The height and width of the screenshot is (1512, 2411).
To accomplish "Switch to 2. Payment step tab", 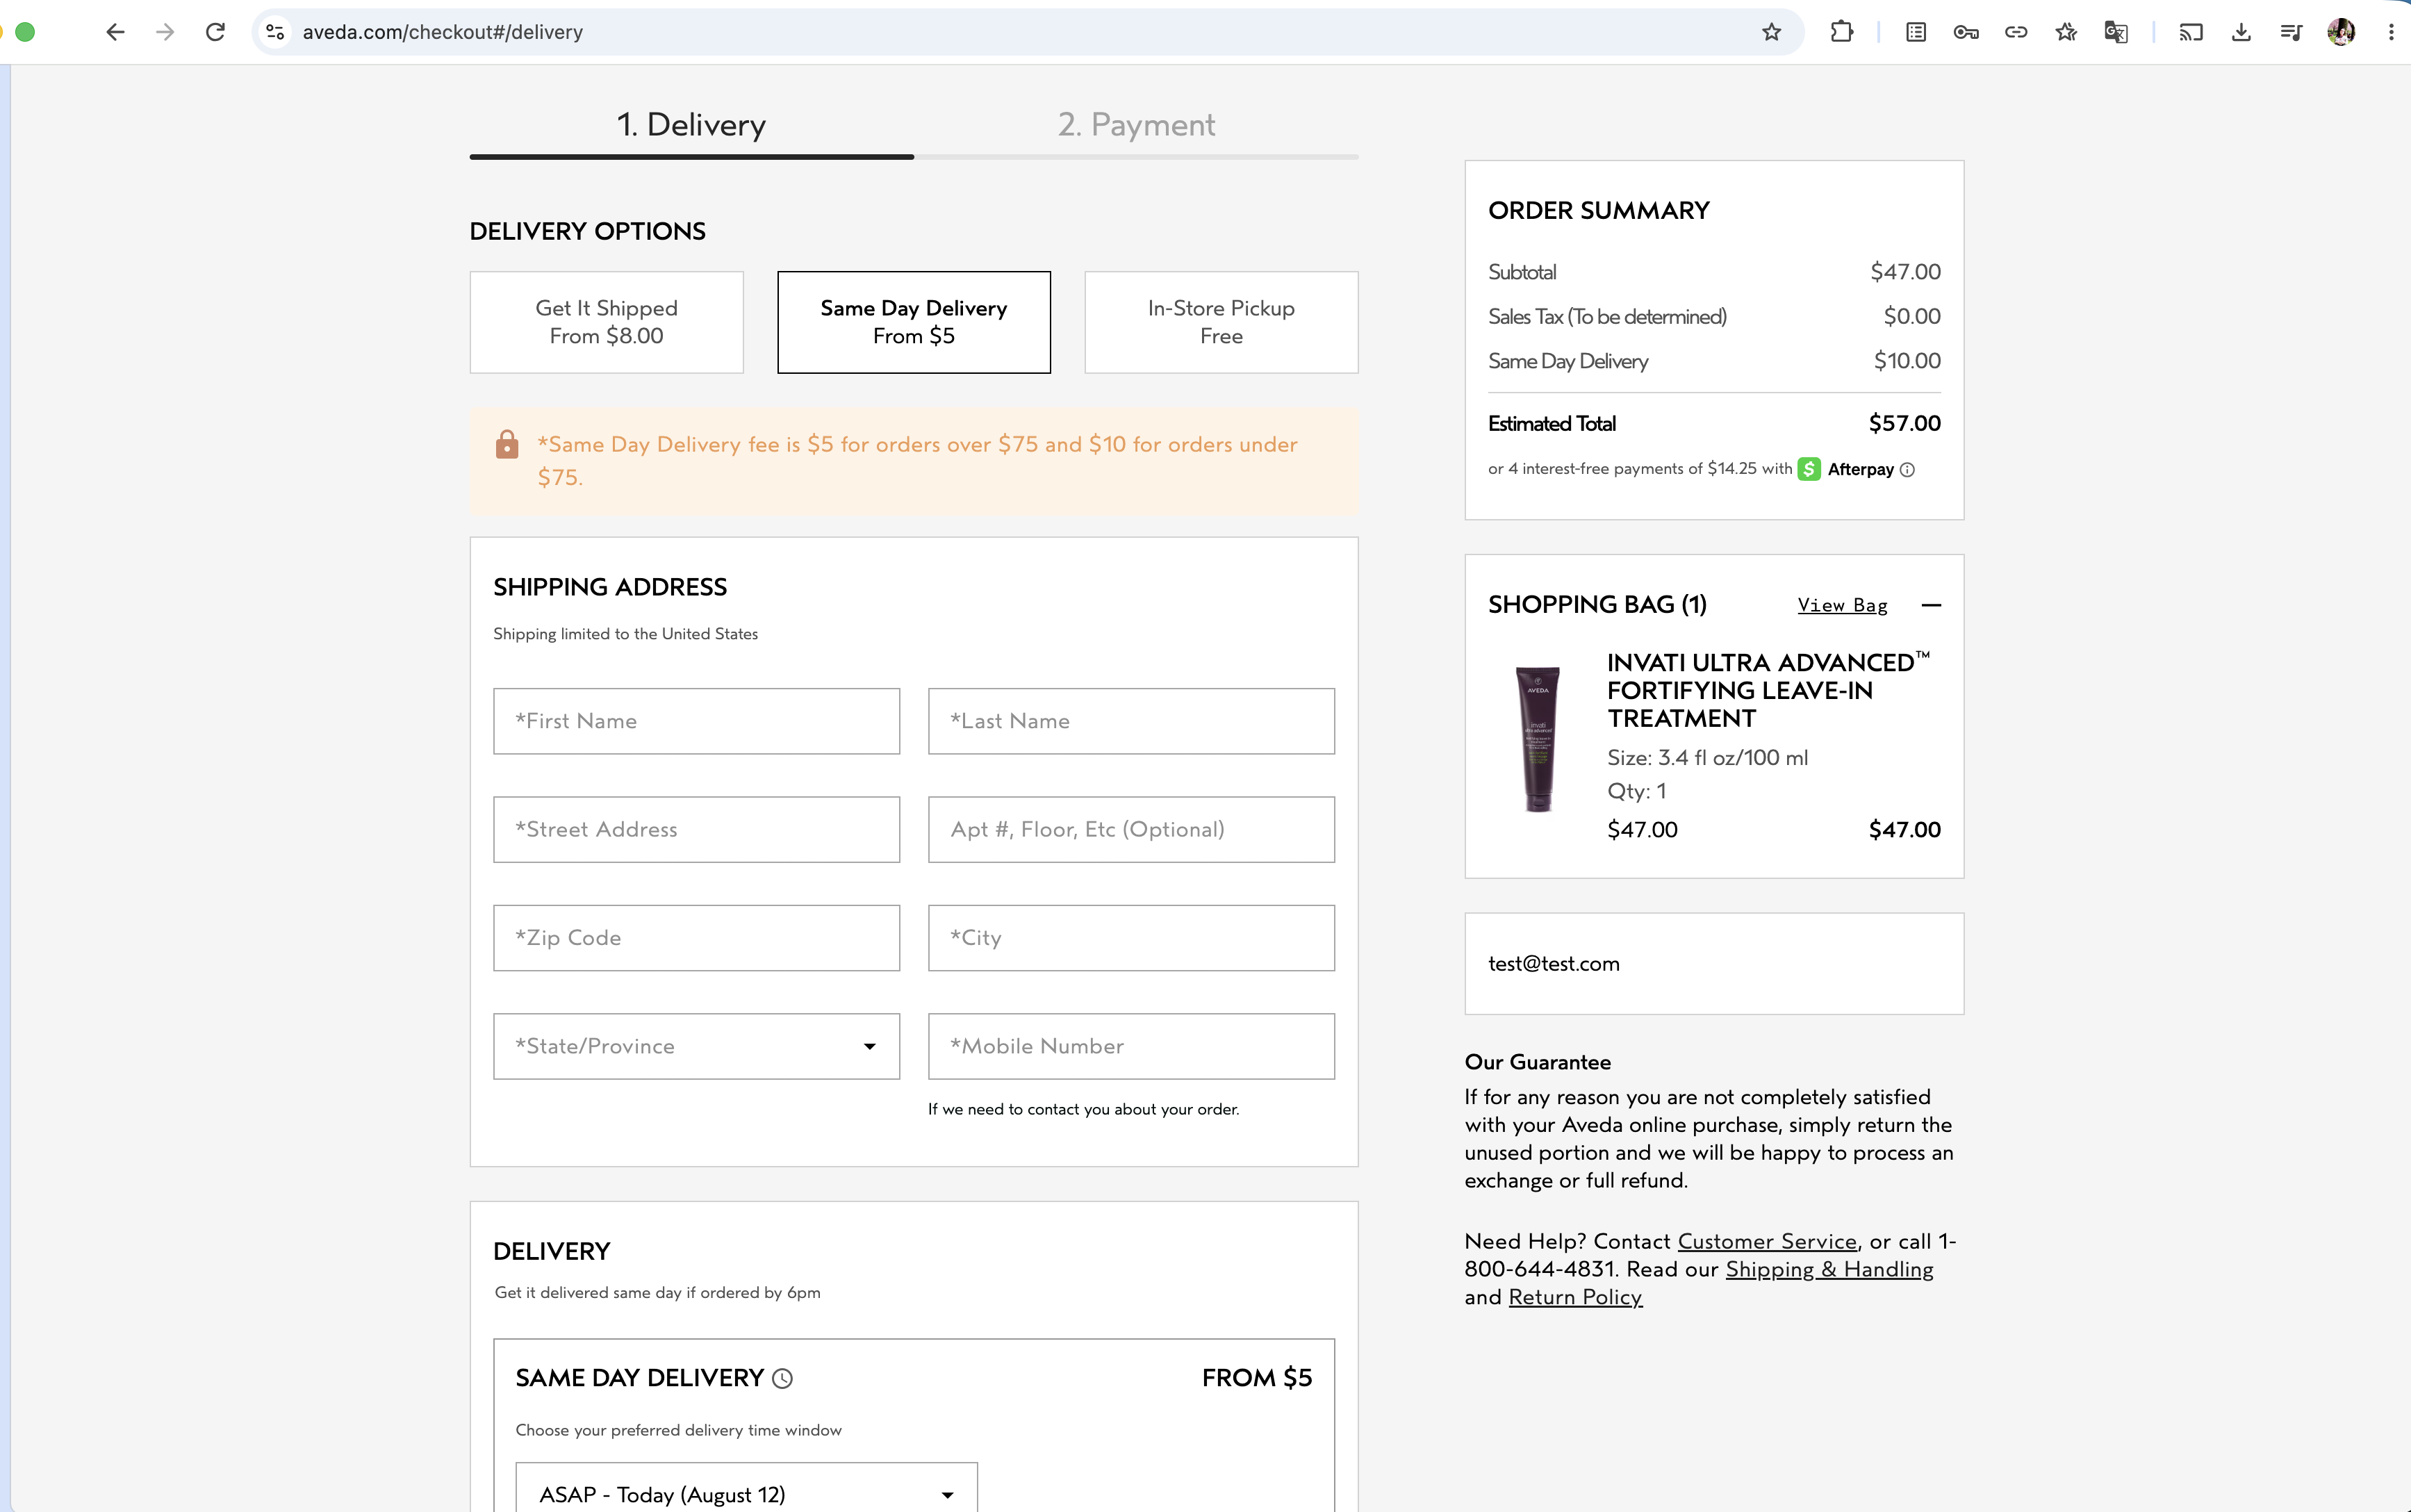I will tap(1136, 125).
